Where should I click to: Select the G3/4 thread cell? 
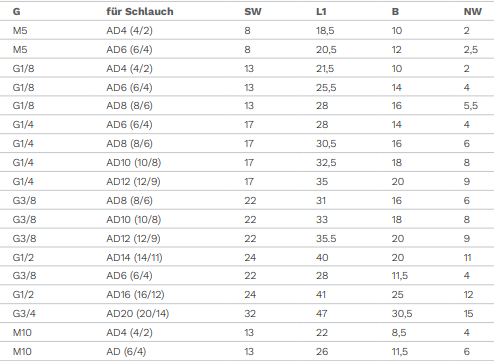[24, 314]
